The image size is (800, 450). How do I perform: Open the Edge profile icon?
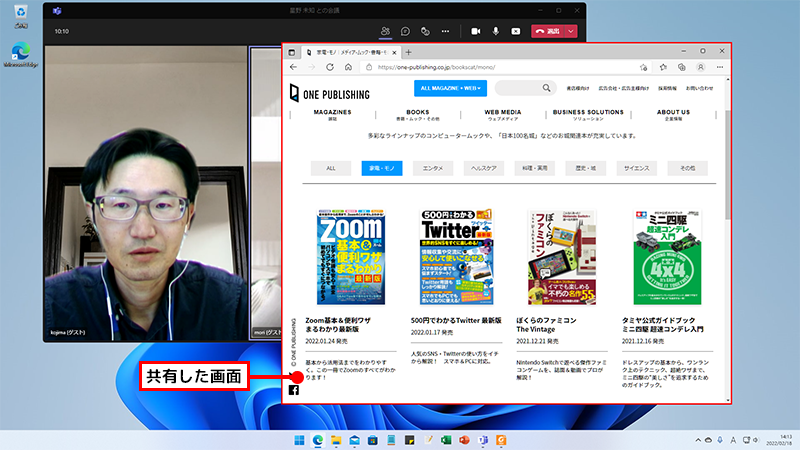(701, 67)
